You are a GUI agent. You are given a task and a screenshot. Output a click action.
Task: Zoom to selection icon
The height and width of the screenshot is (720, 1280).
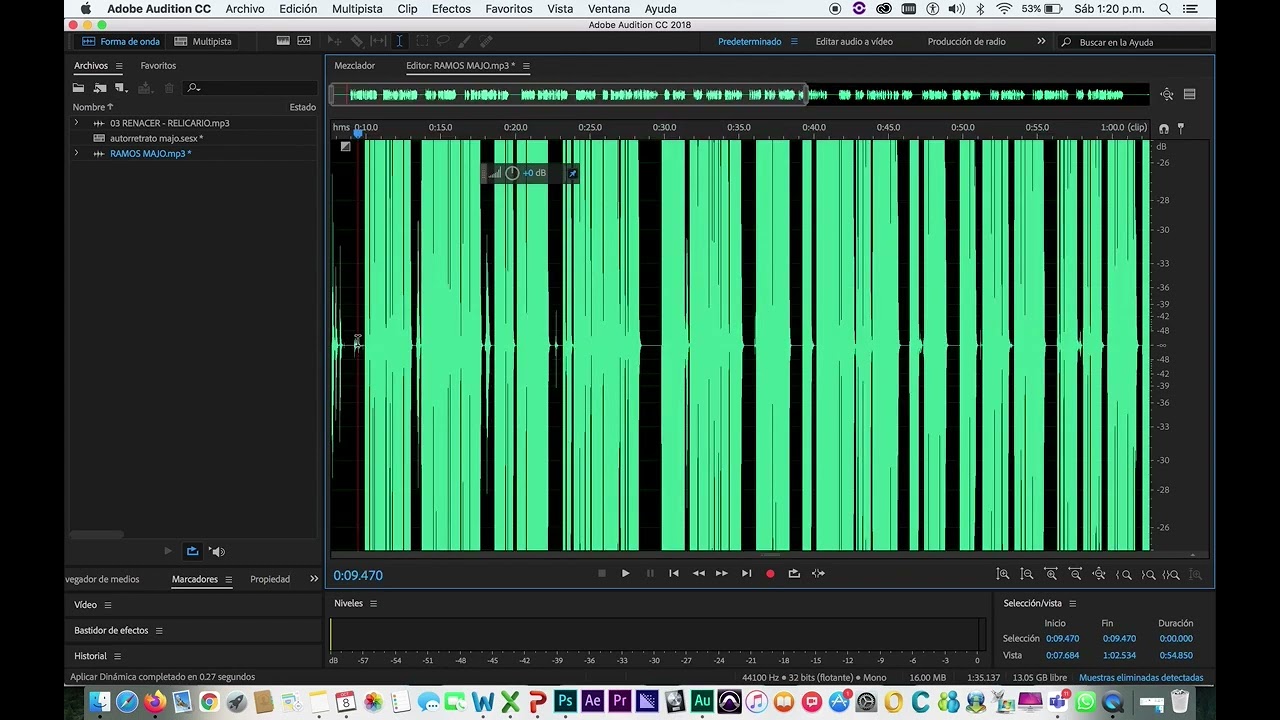[1172, 574]
